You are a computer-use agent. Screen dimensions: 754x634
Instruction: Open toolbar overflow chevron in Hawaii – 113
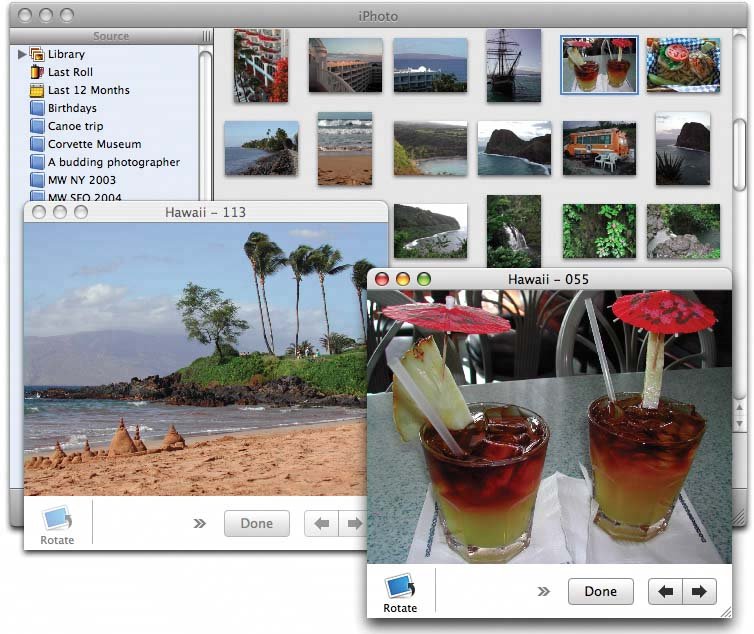pyautogui.click(x=199, y=523)
